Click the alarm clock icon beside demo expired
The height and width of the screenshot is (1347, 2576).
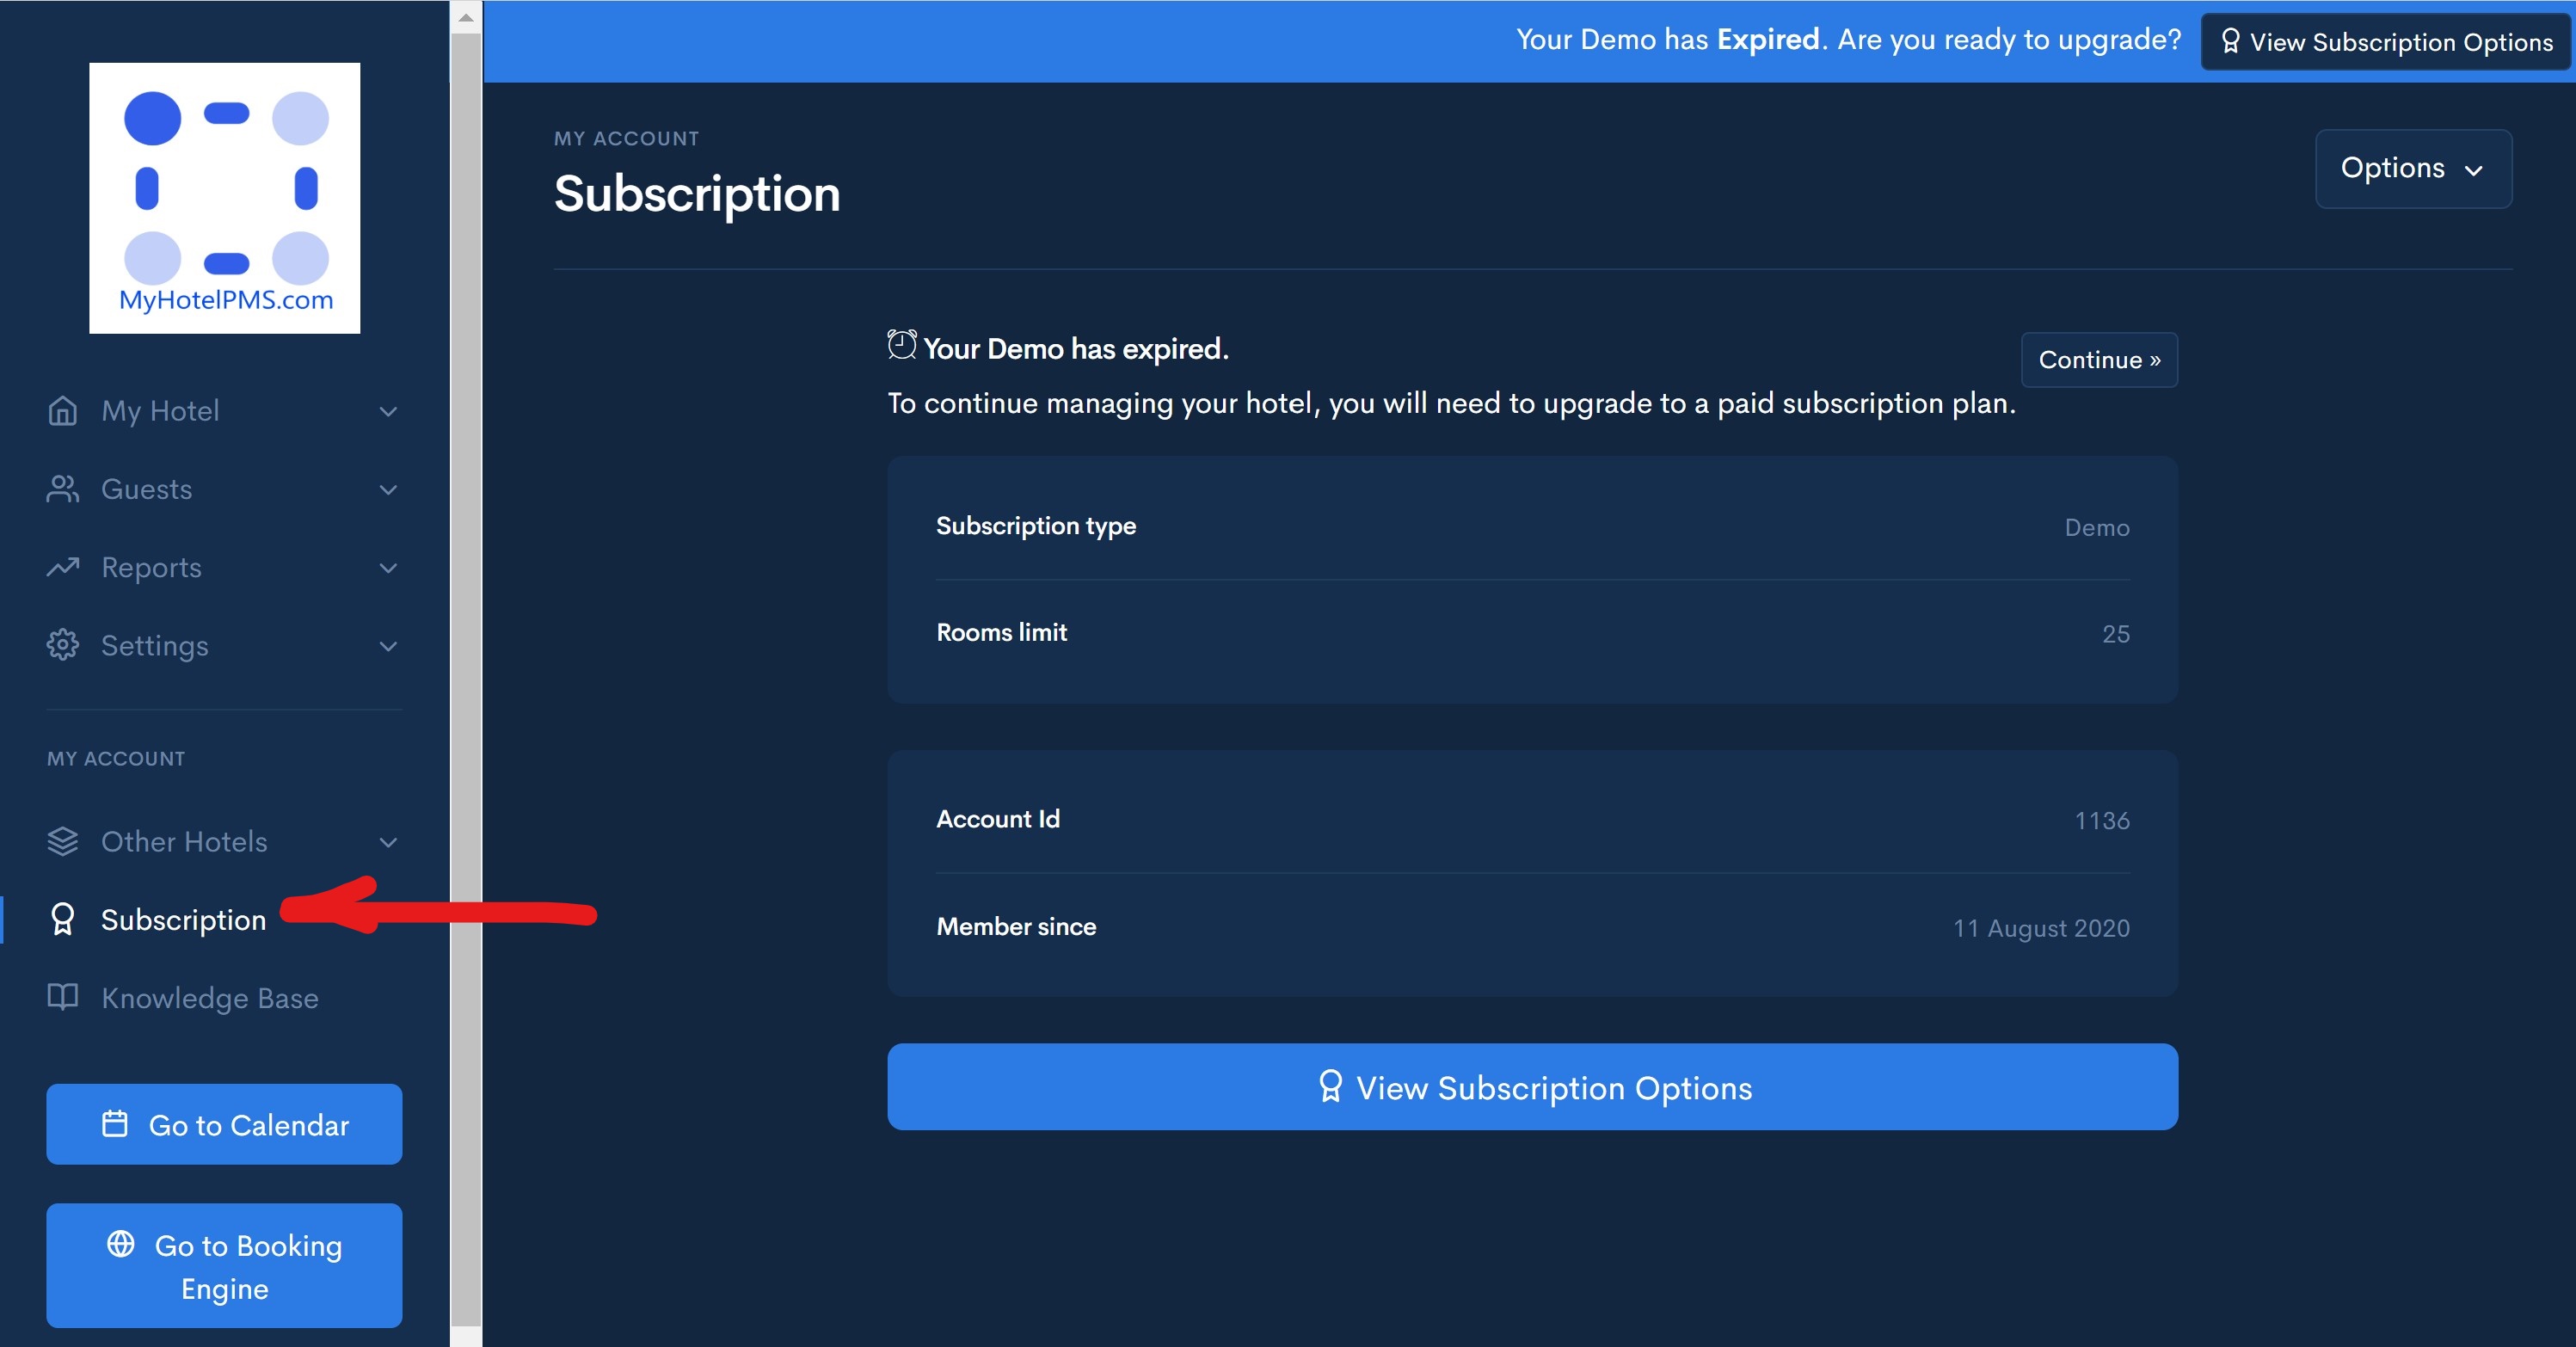[902, 344]
